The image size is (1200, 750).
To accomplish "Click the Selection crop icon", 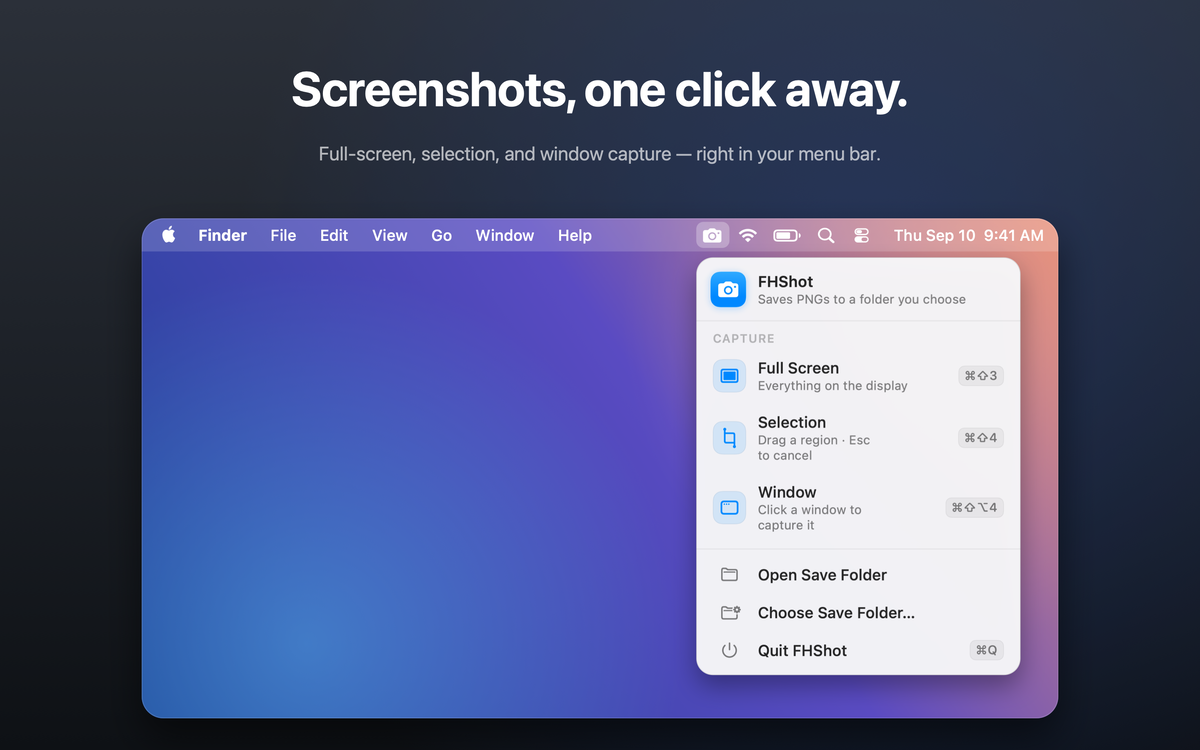I will [x=729, y=438].
